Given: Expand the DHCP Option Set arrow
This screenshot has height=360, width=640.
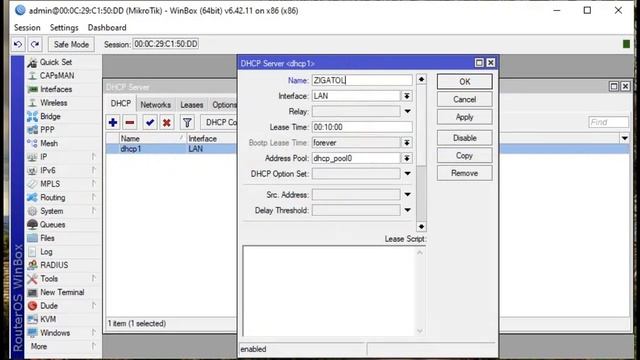Looking at the screenshot, I should coord(407,173).
